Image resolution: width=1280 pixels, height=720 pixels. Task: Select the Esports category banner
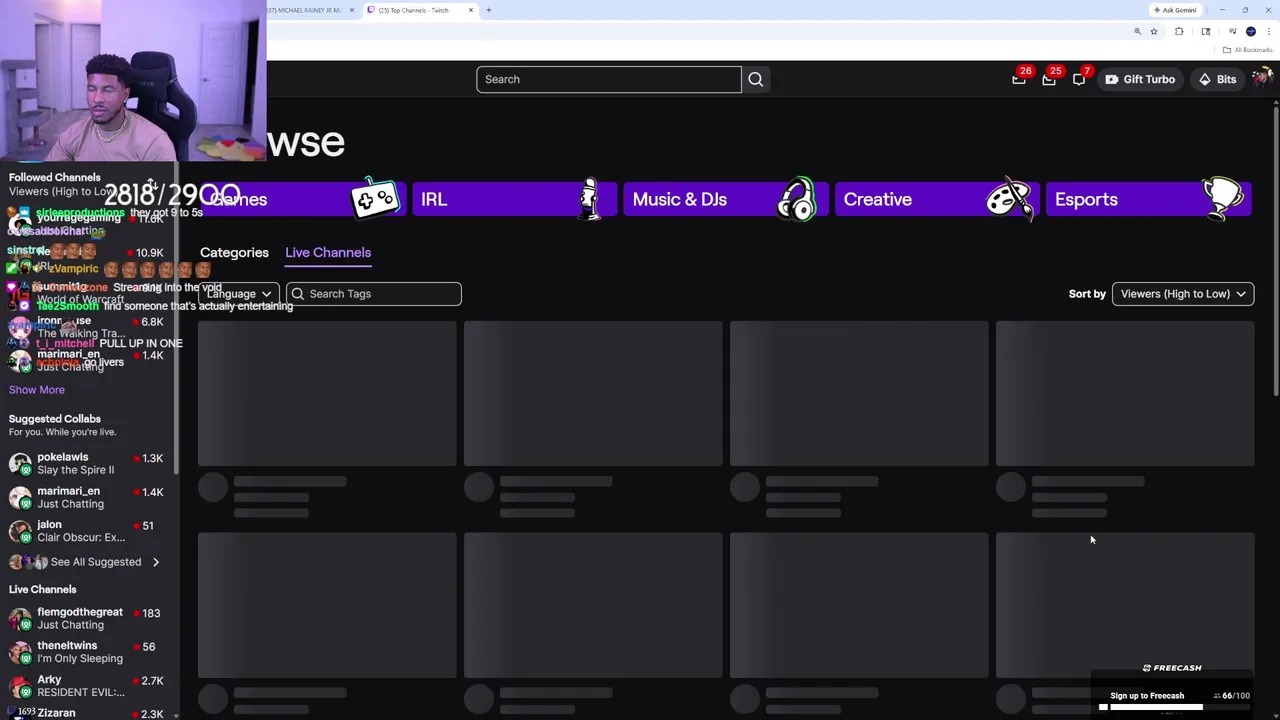[x=1148, y=199]
